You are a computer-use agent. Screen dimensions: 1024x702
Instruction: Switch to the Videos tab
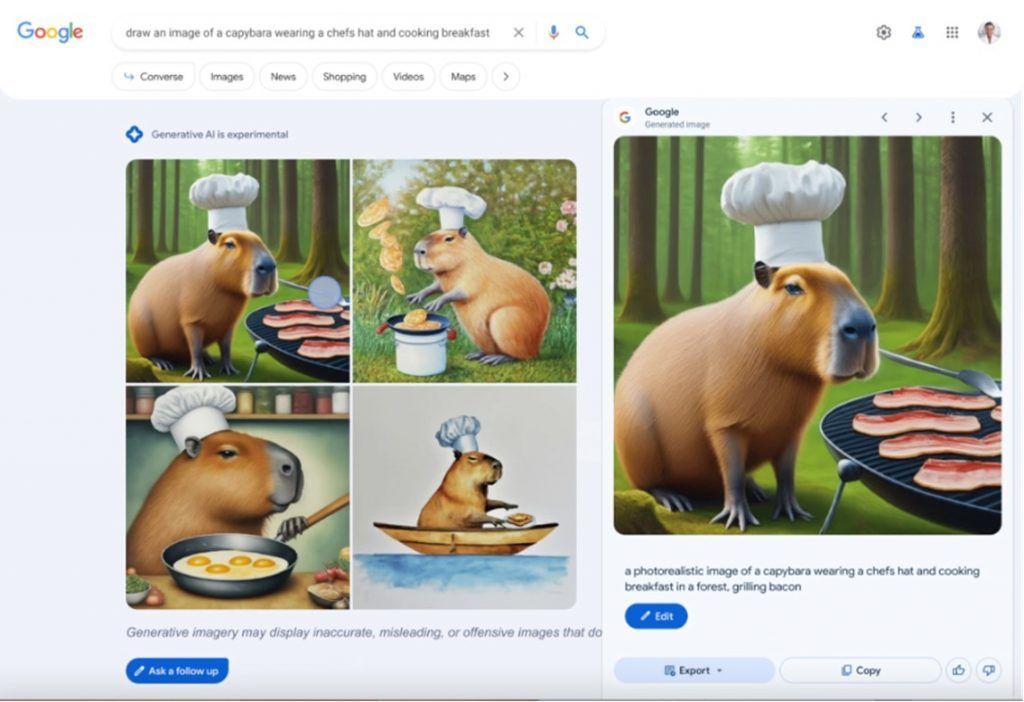click(x=408, y=76)
